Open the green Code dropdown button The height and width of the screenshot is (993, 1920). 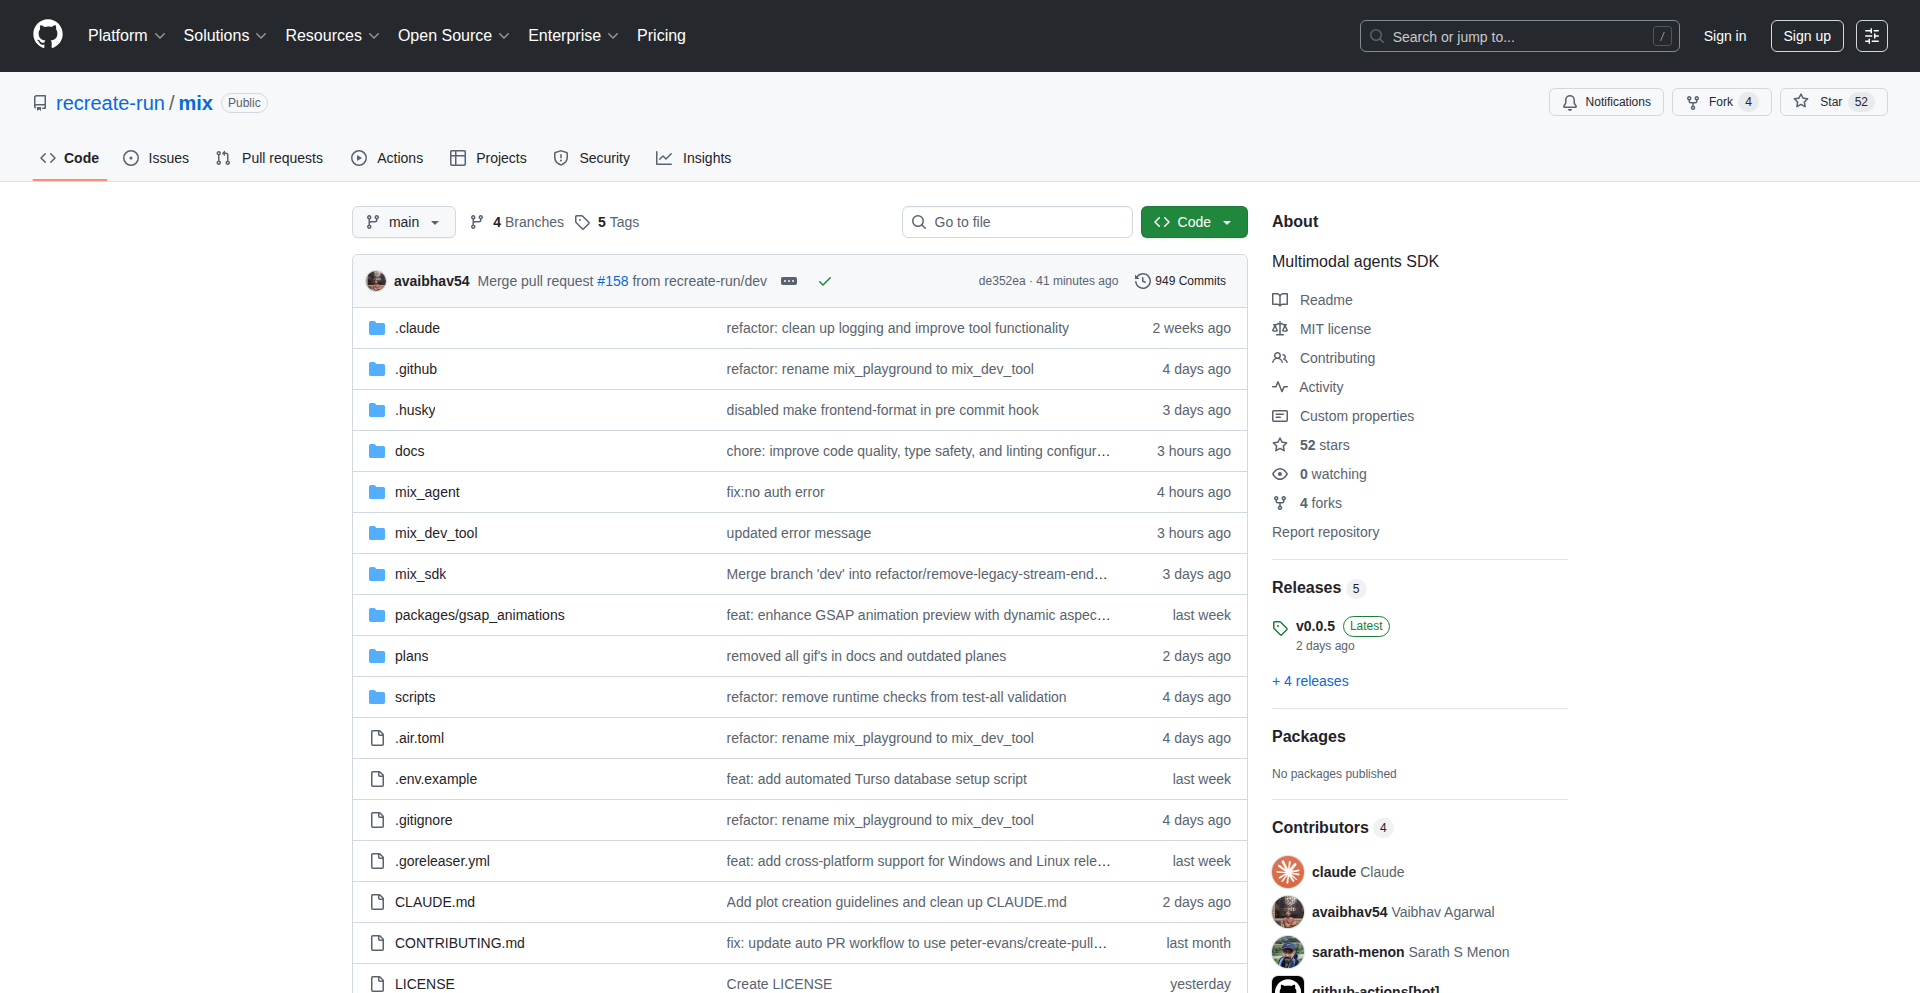[x=1194, y=222]
